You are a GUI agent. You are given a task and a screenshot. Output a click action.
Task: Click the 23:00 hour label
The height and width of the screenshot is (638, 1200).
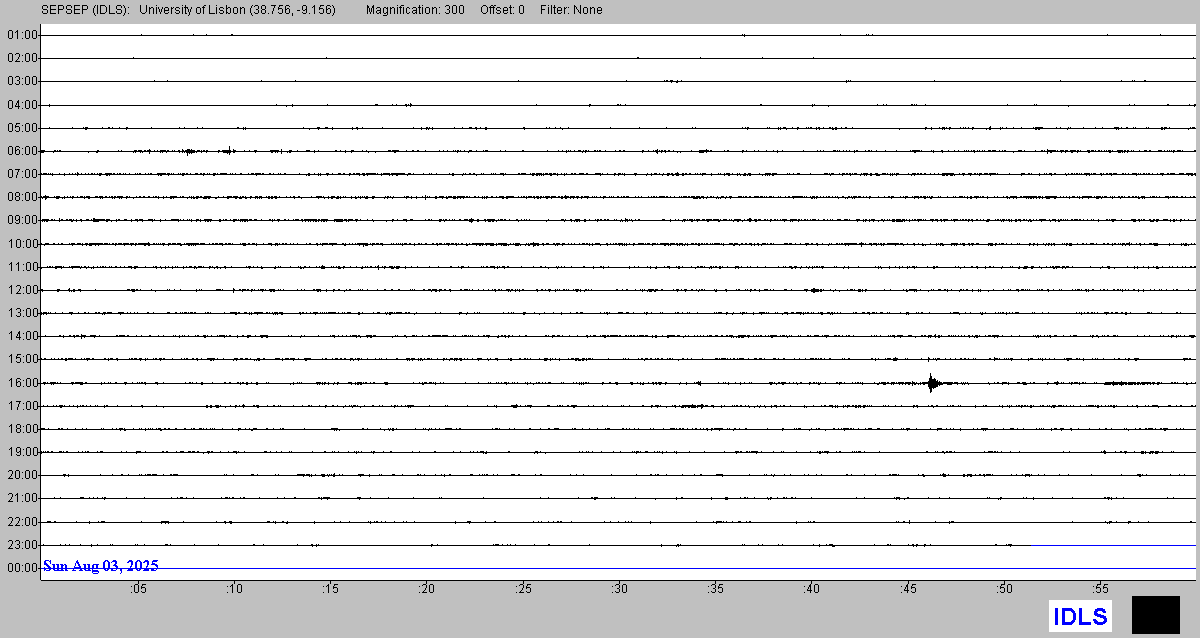click(22, 545)
